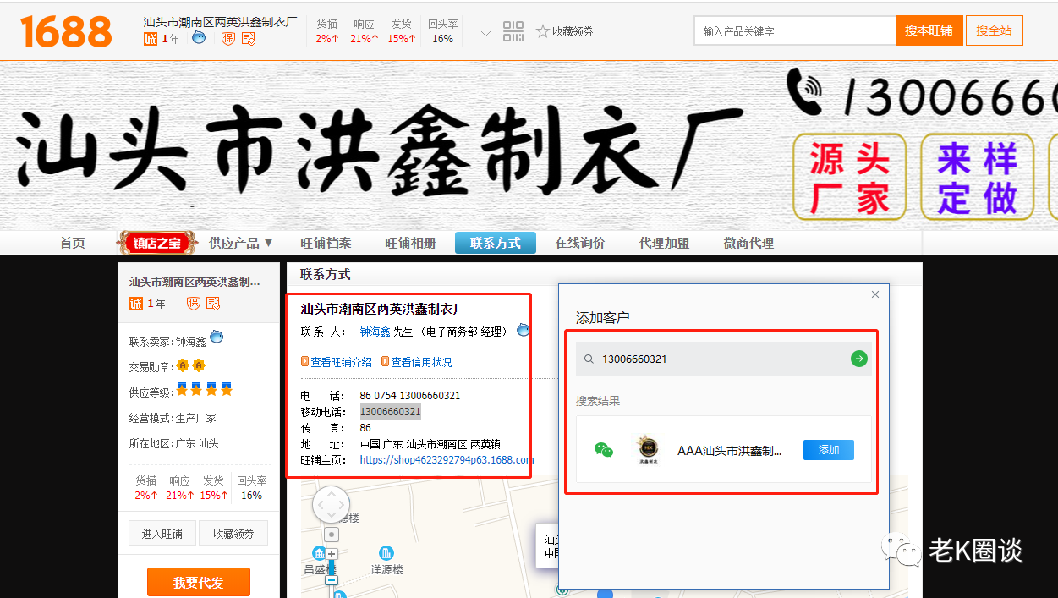The width and height of the screenshot is (1058, 598).
Task: Select the 联系方式 tab
Action: (495, 243)
